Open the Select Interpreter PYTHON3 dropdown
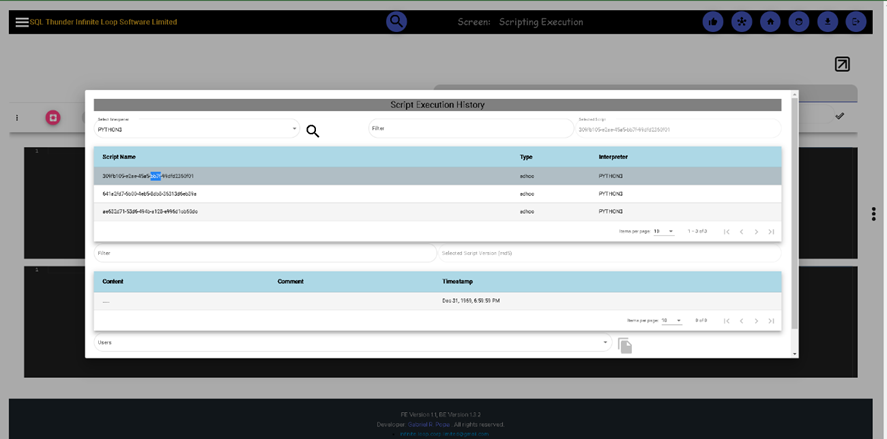Image resolution: width=887 pixels, height=439 pixels. tap(197, 129)
